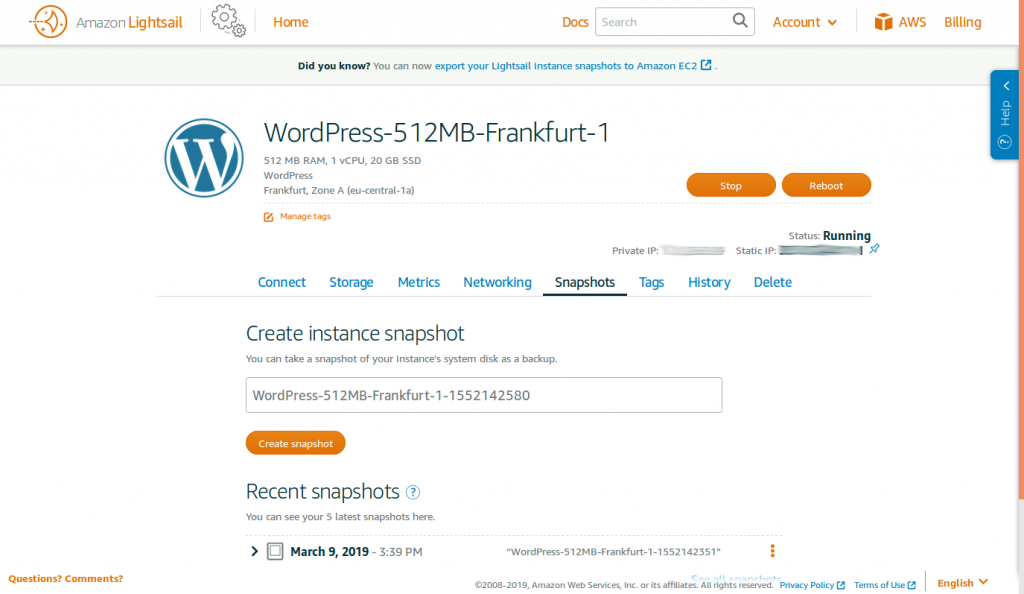The width and height of the screenshot is (1024, 594).
Task: Click the Questions? Comments? link
Action: pyautogui.click(x=65, y=579)
